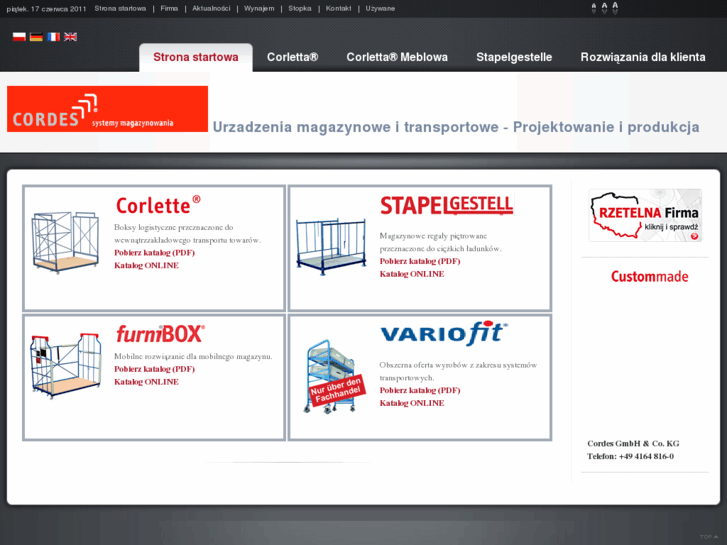
Task: Open the Corletta® main tab
Action: [x=293, y=57]
